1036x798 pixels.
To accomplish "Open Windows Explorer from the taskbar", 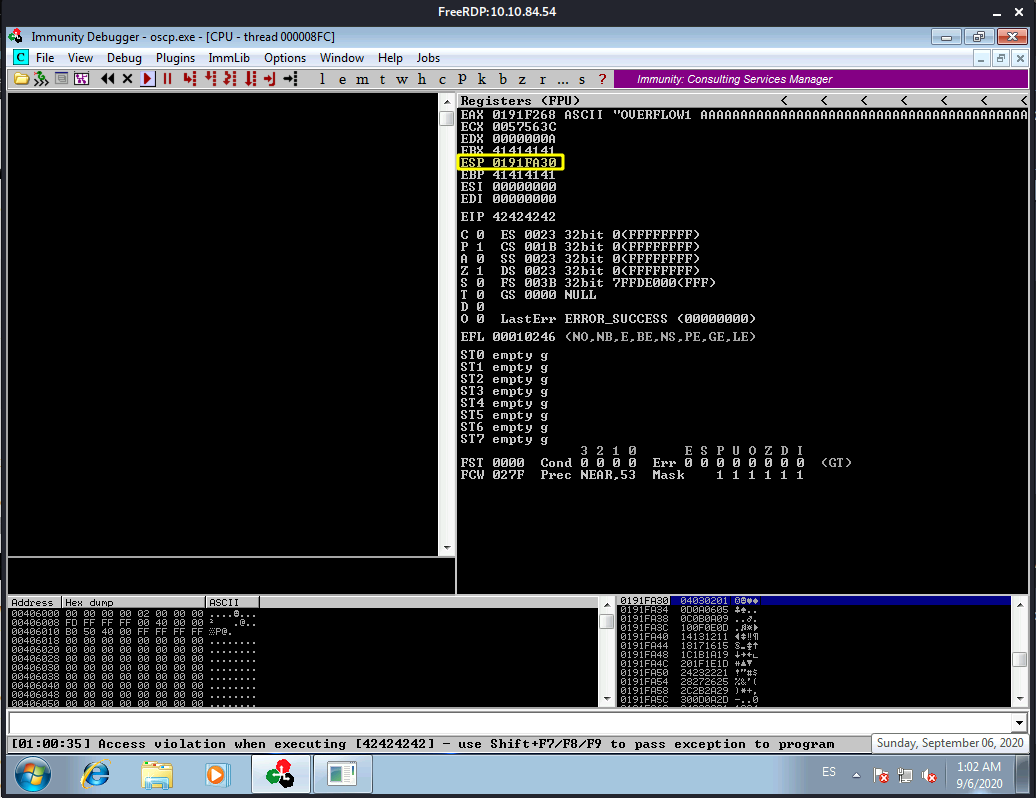I will [157, 774].
